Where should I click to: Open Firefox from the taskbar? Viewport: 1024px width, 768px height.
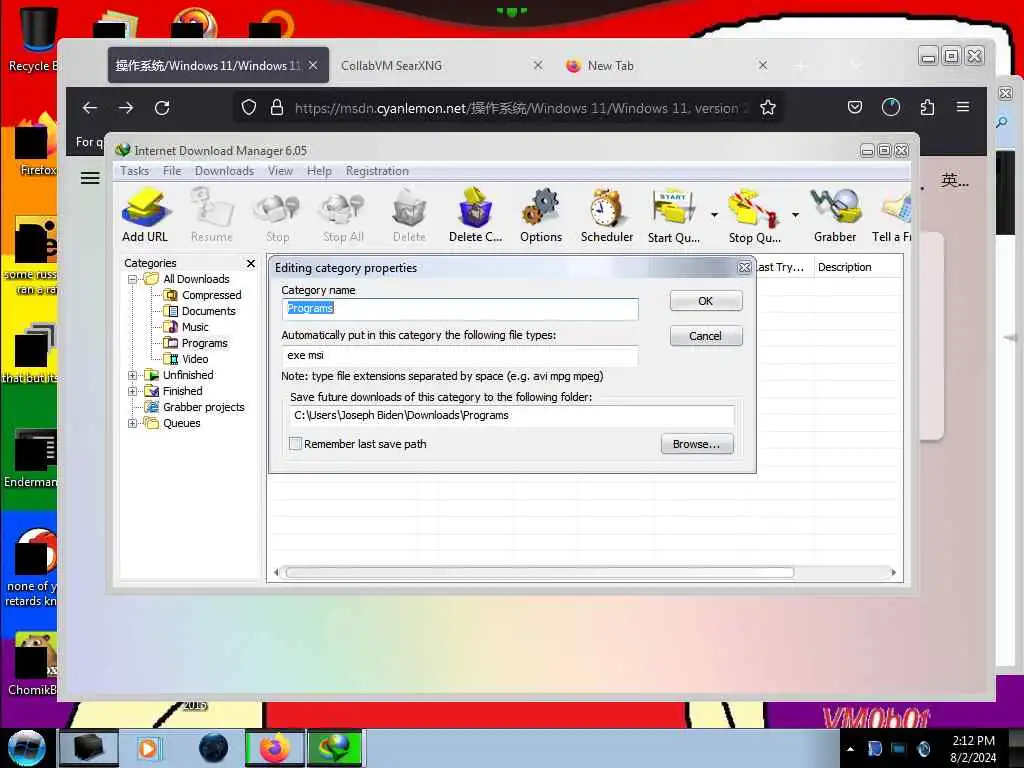tap(275, 748)
